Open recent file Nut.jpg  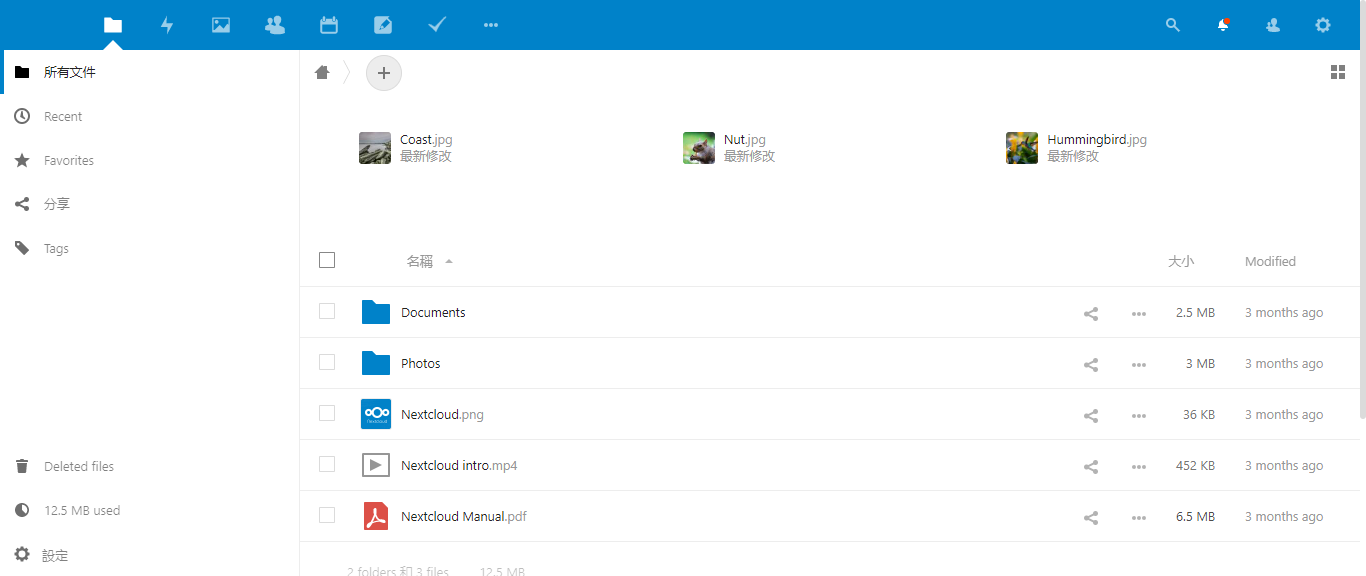click(745, 140)
